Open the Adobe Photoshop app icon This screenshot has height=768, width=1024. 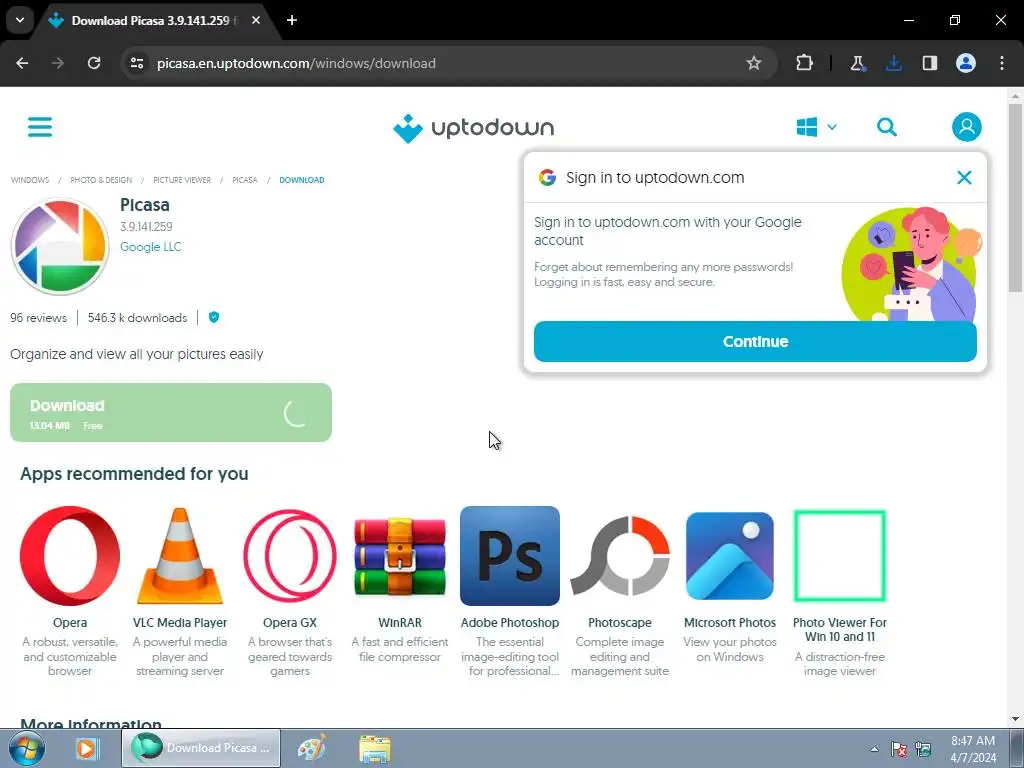coord(510,556)
